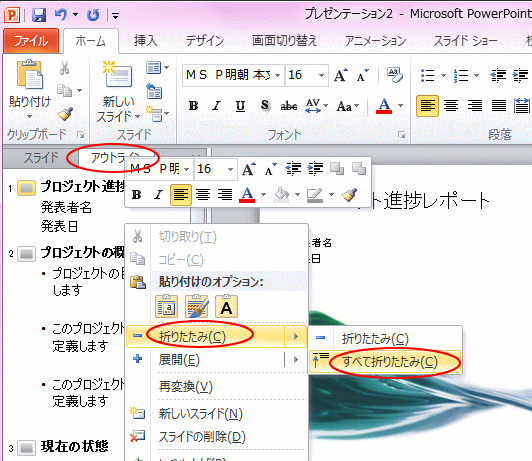Viewport: 532px width, 461px height.
Task: Toggle Underline in ribbon Font group
Action: (x=240, y=106)
